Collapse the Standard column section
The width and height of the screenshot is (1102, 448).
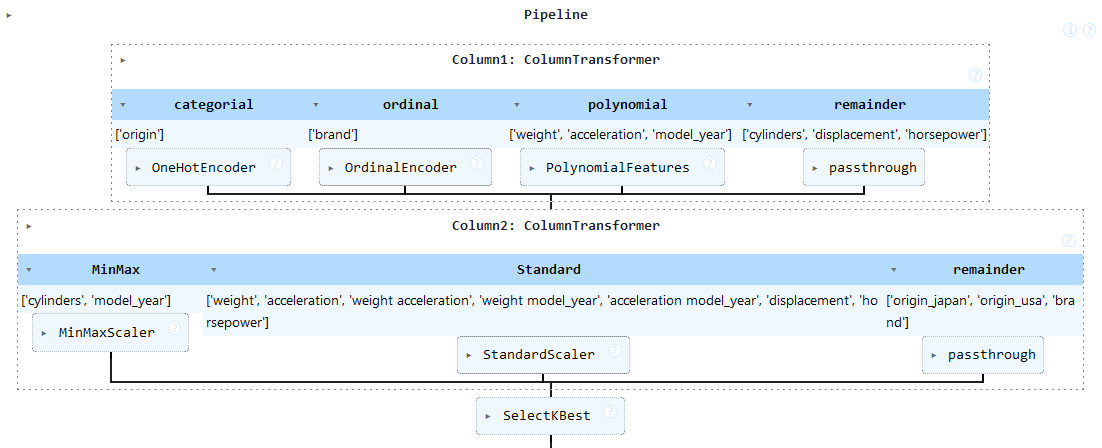coord(213,270)
